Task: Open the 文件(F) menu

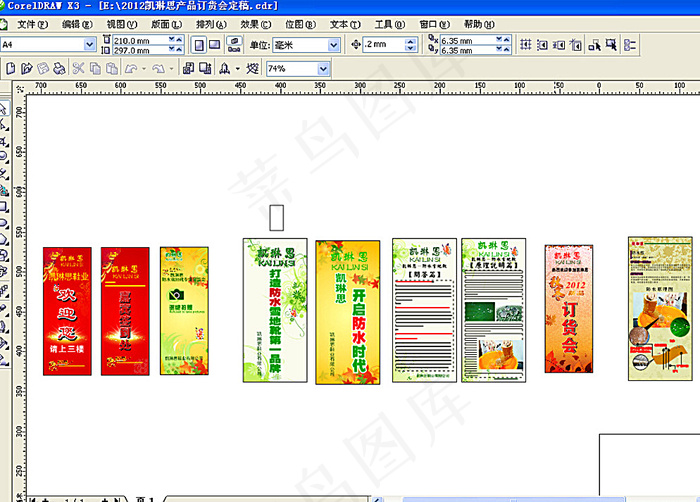Action: tap(33, 24)
